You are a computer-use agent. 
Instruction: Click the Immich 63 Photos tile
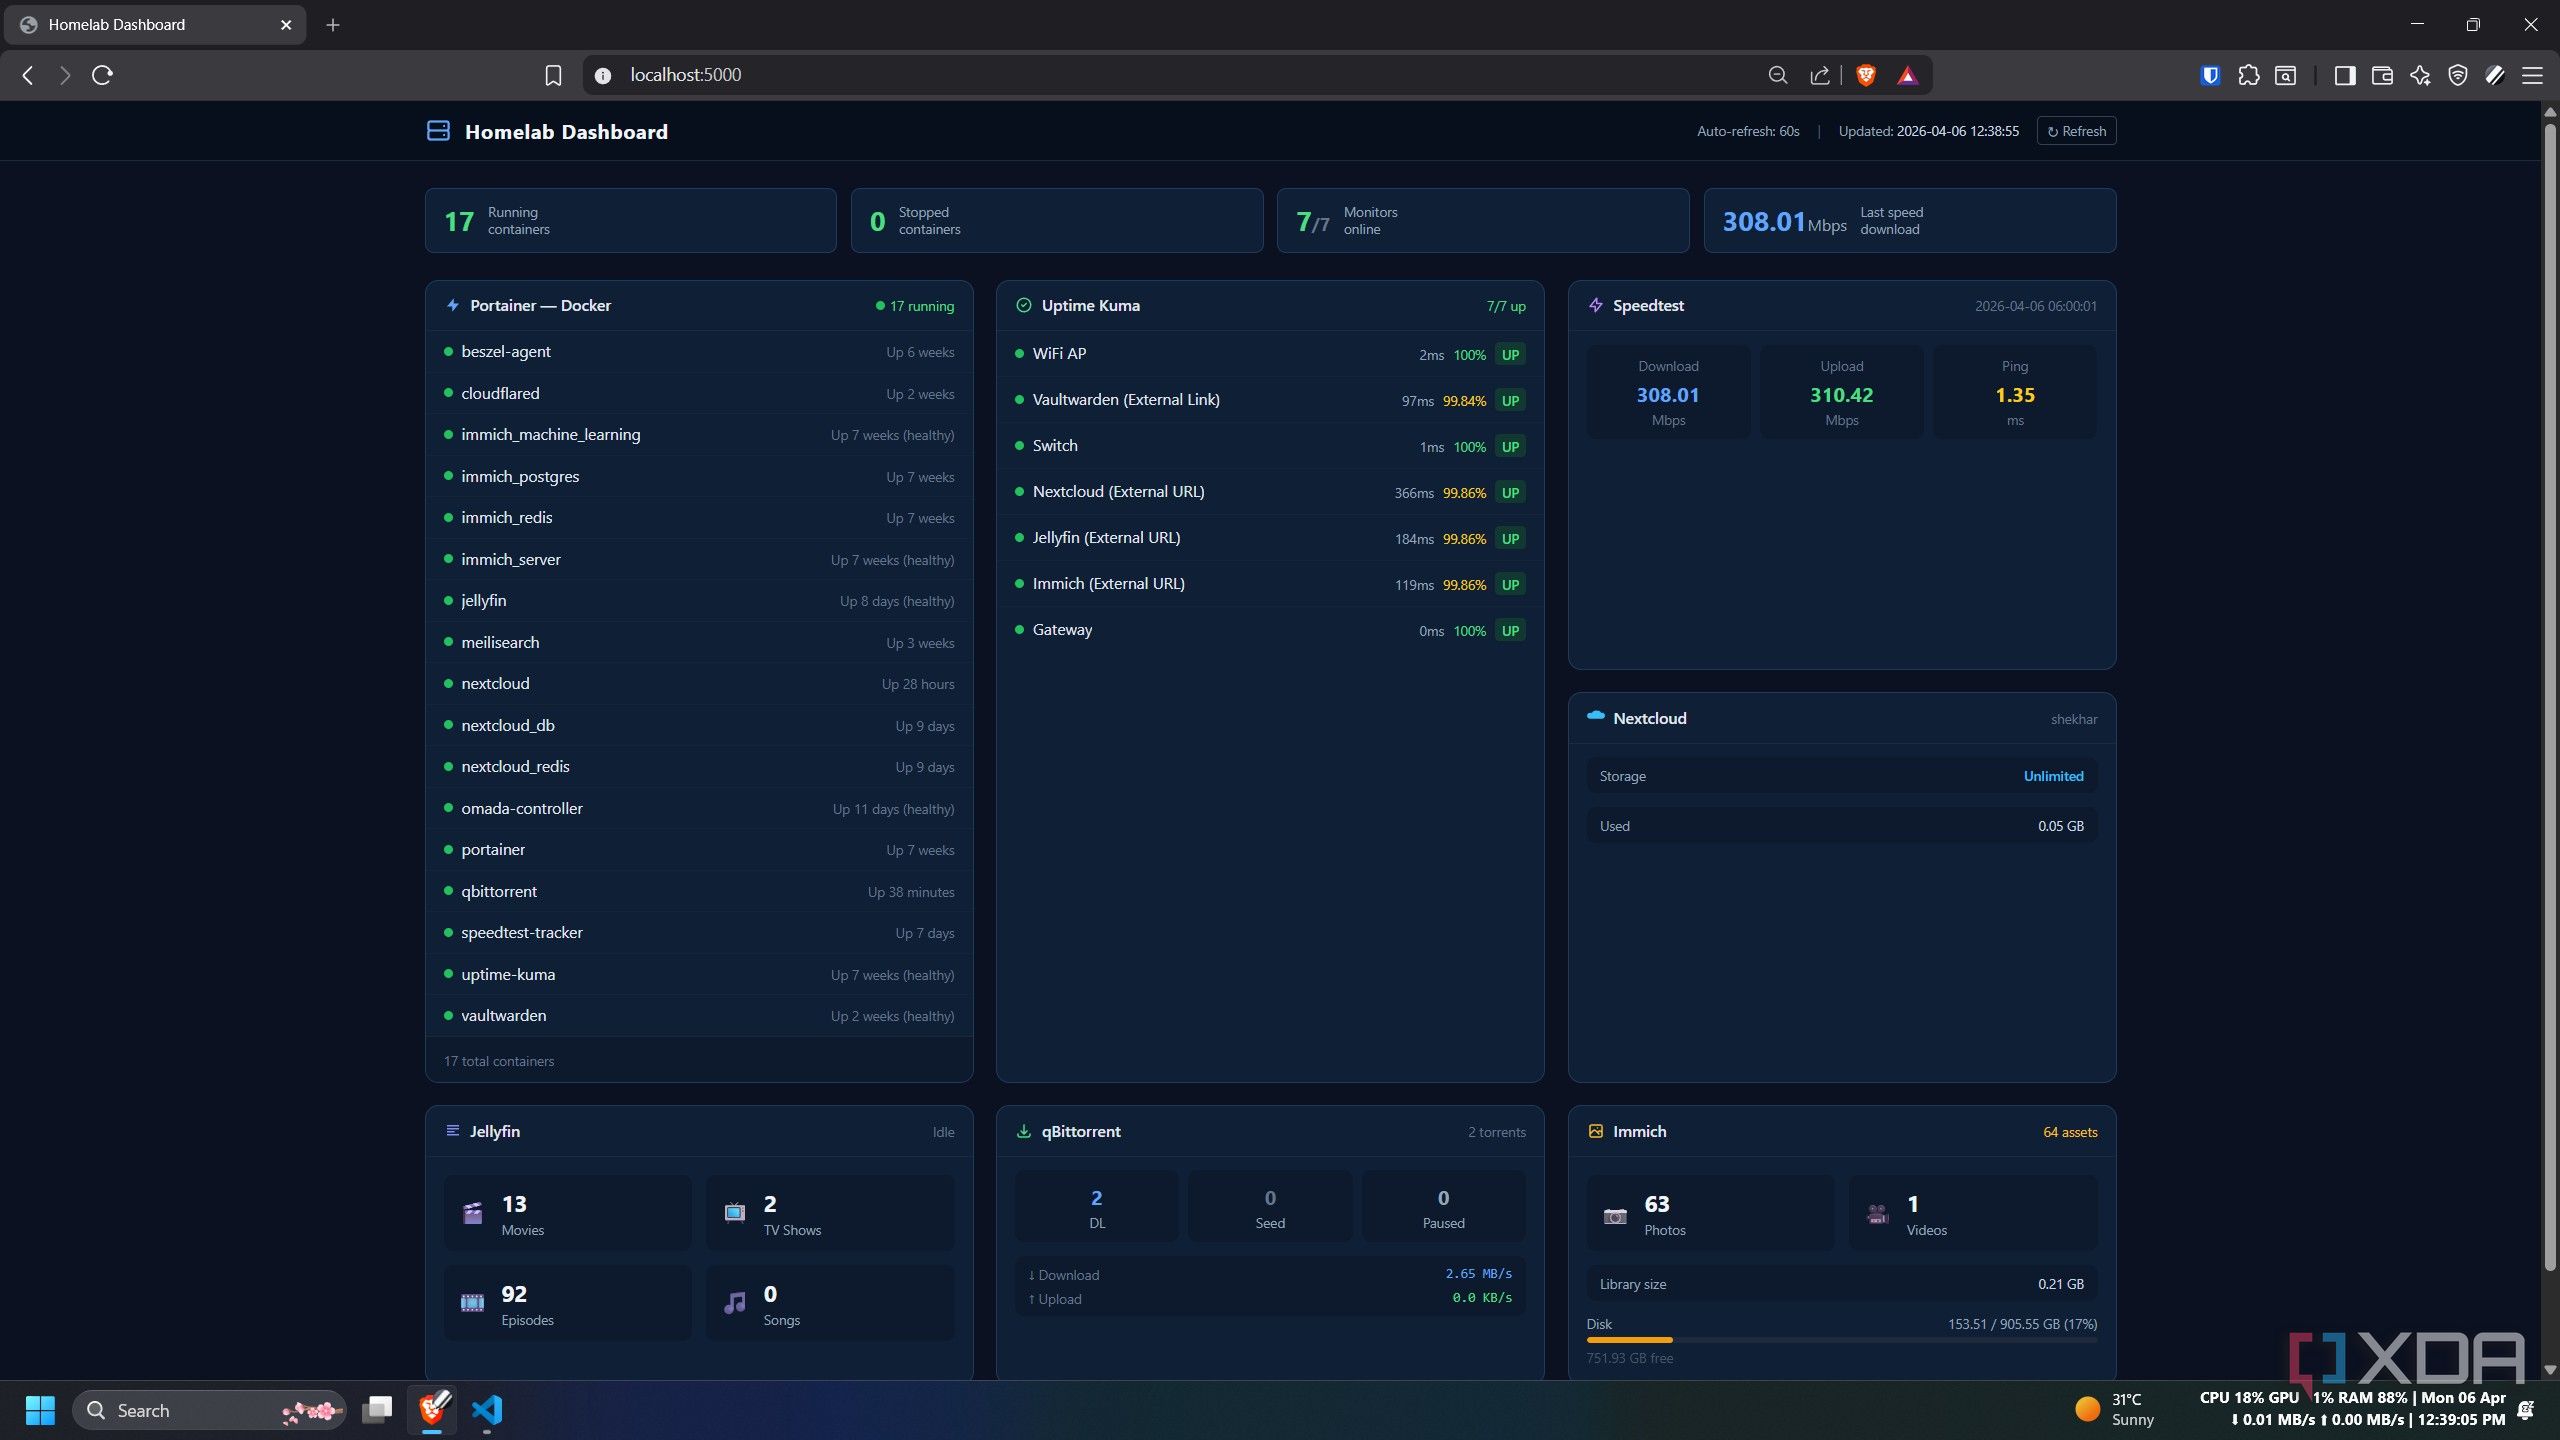click(1710, 1213)
